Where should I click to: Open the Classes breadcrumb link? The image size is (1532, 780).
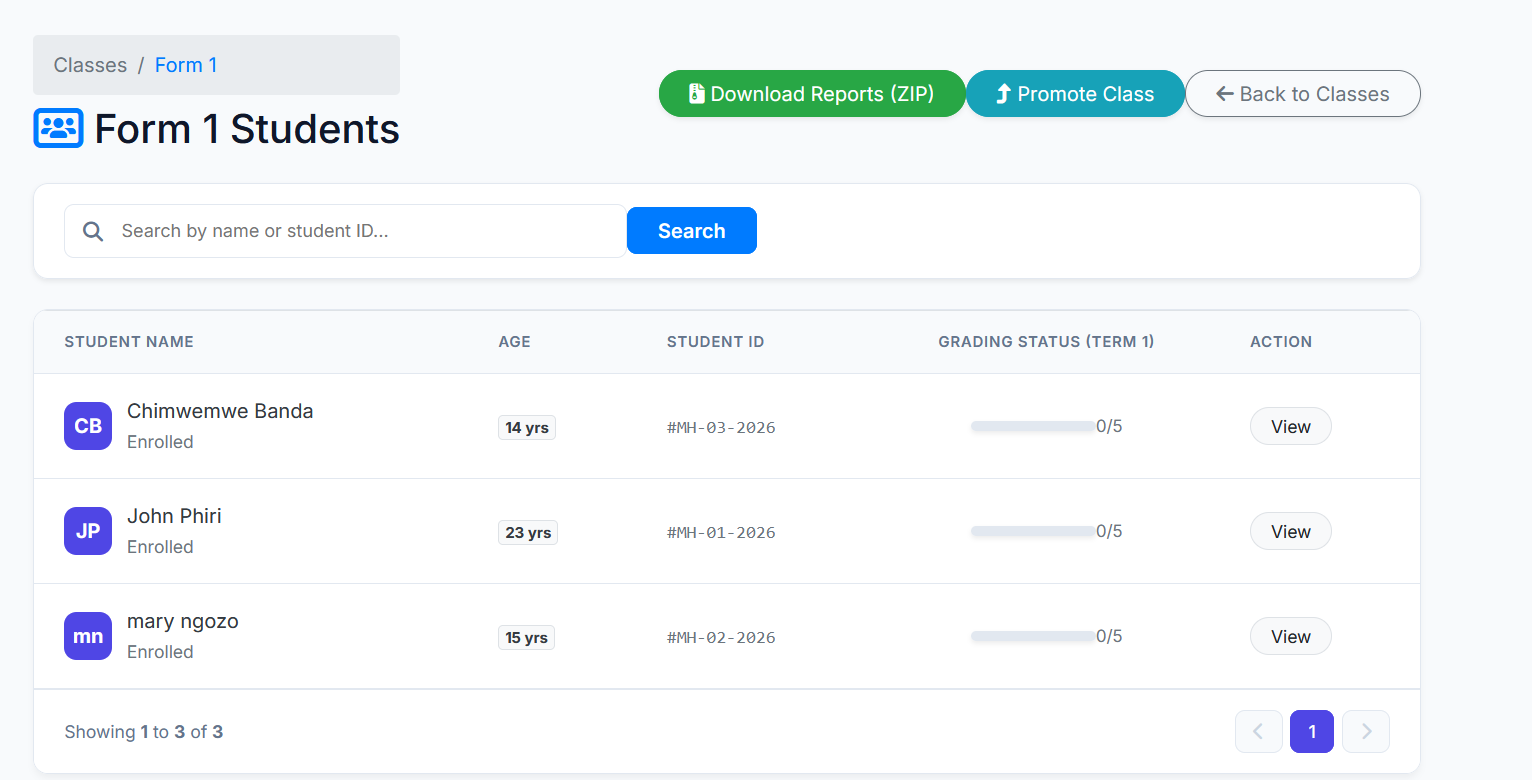point(90,65)
